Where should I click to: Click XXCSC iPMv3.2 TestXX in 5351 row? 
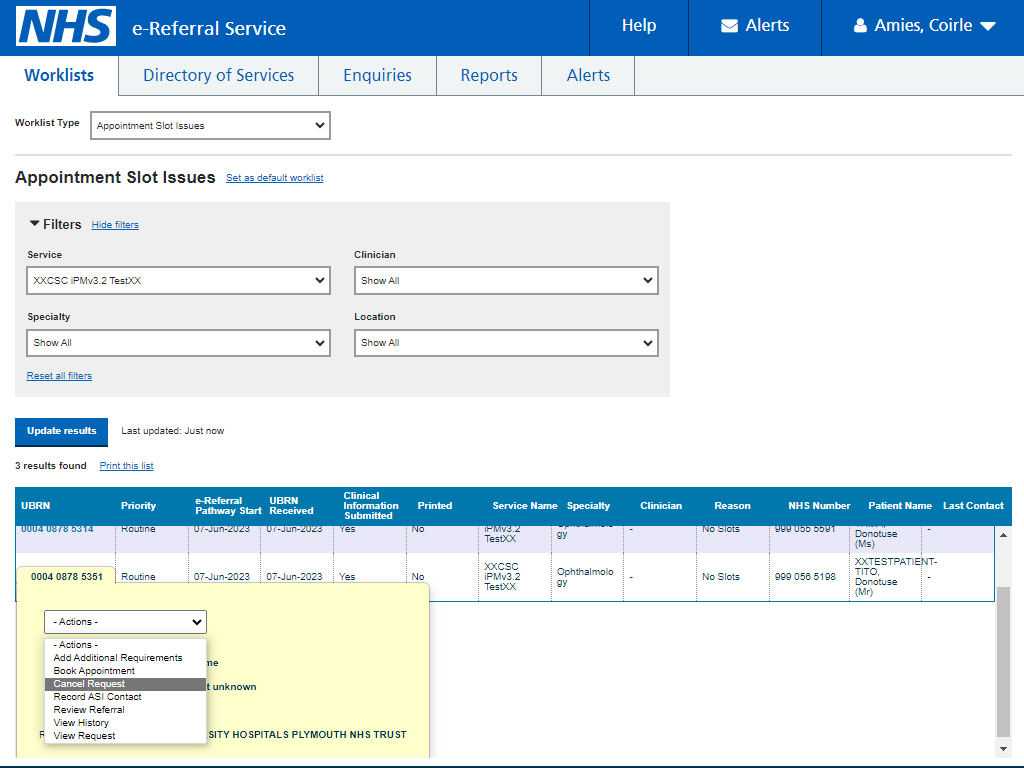tap(502, 577)
